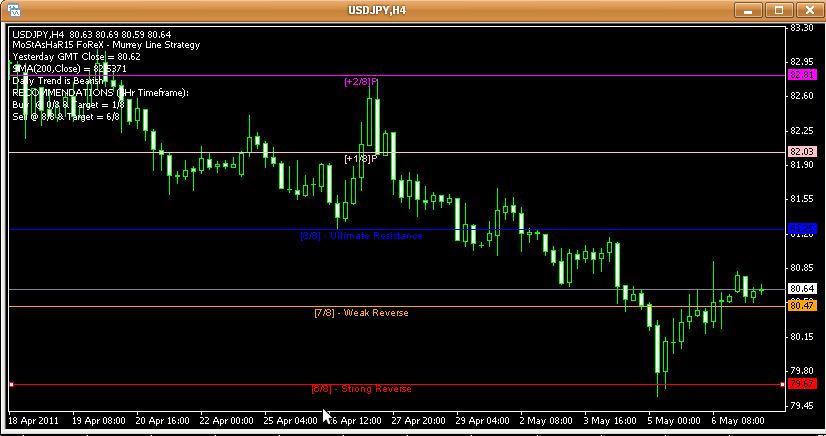826x436 pixels.
Task: Click the 20 Apr 16:00 time axis label
Action: (163, 421)
